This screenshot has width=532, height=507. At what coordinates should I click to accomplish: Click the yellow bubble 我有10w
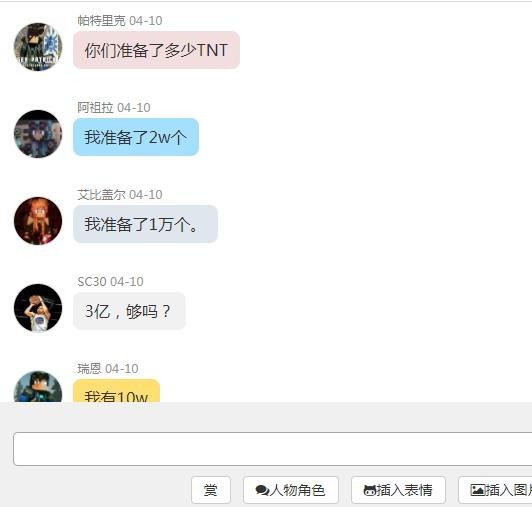[x=116, y=391]
